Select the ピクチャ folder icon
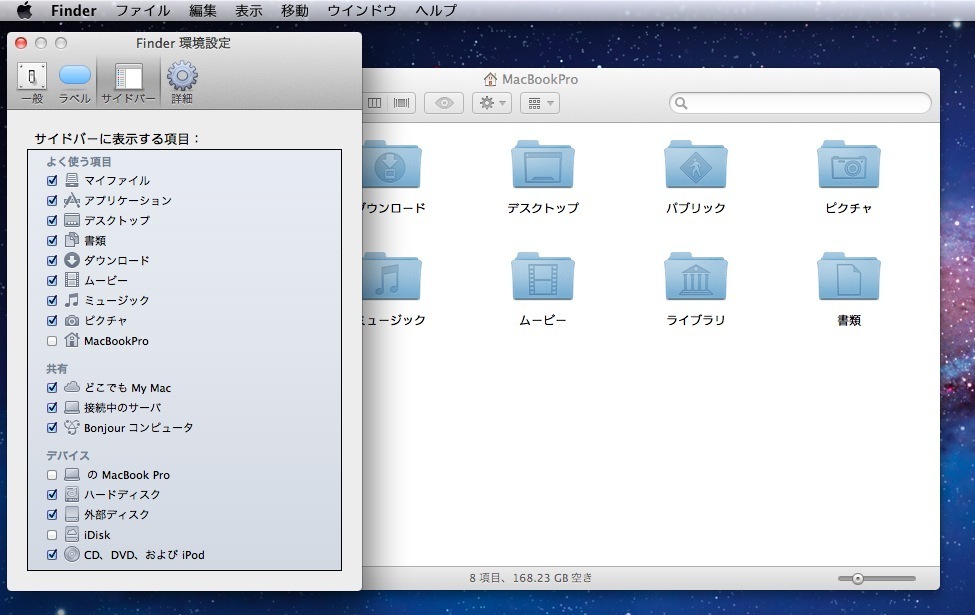 [848, 165]
